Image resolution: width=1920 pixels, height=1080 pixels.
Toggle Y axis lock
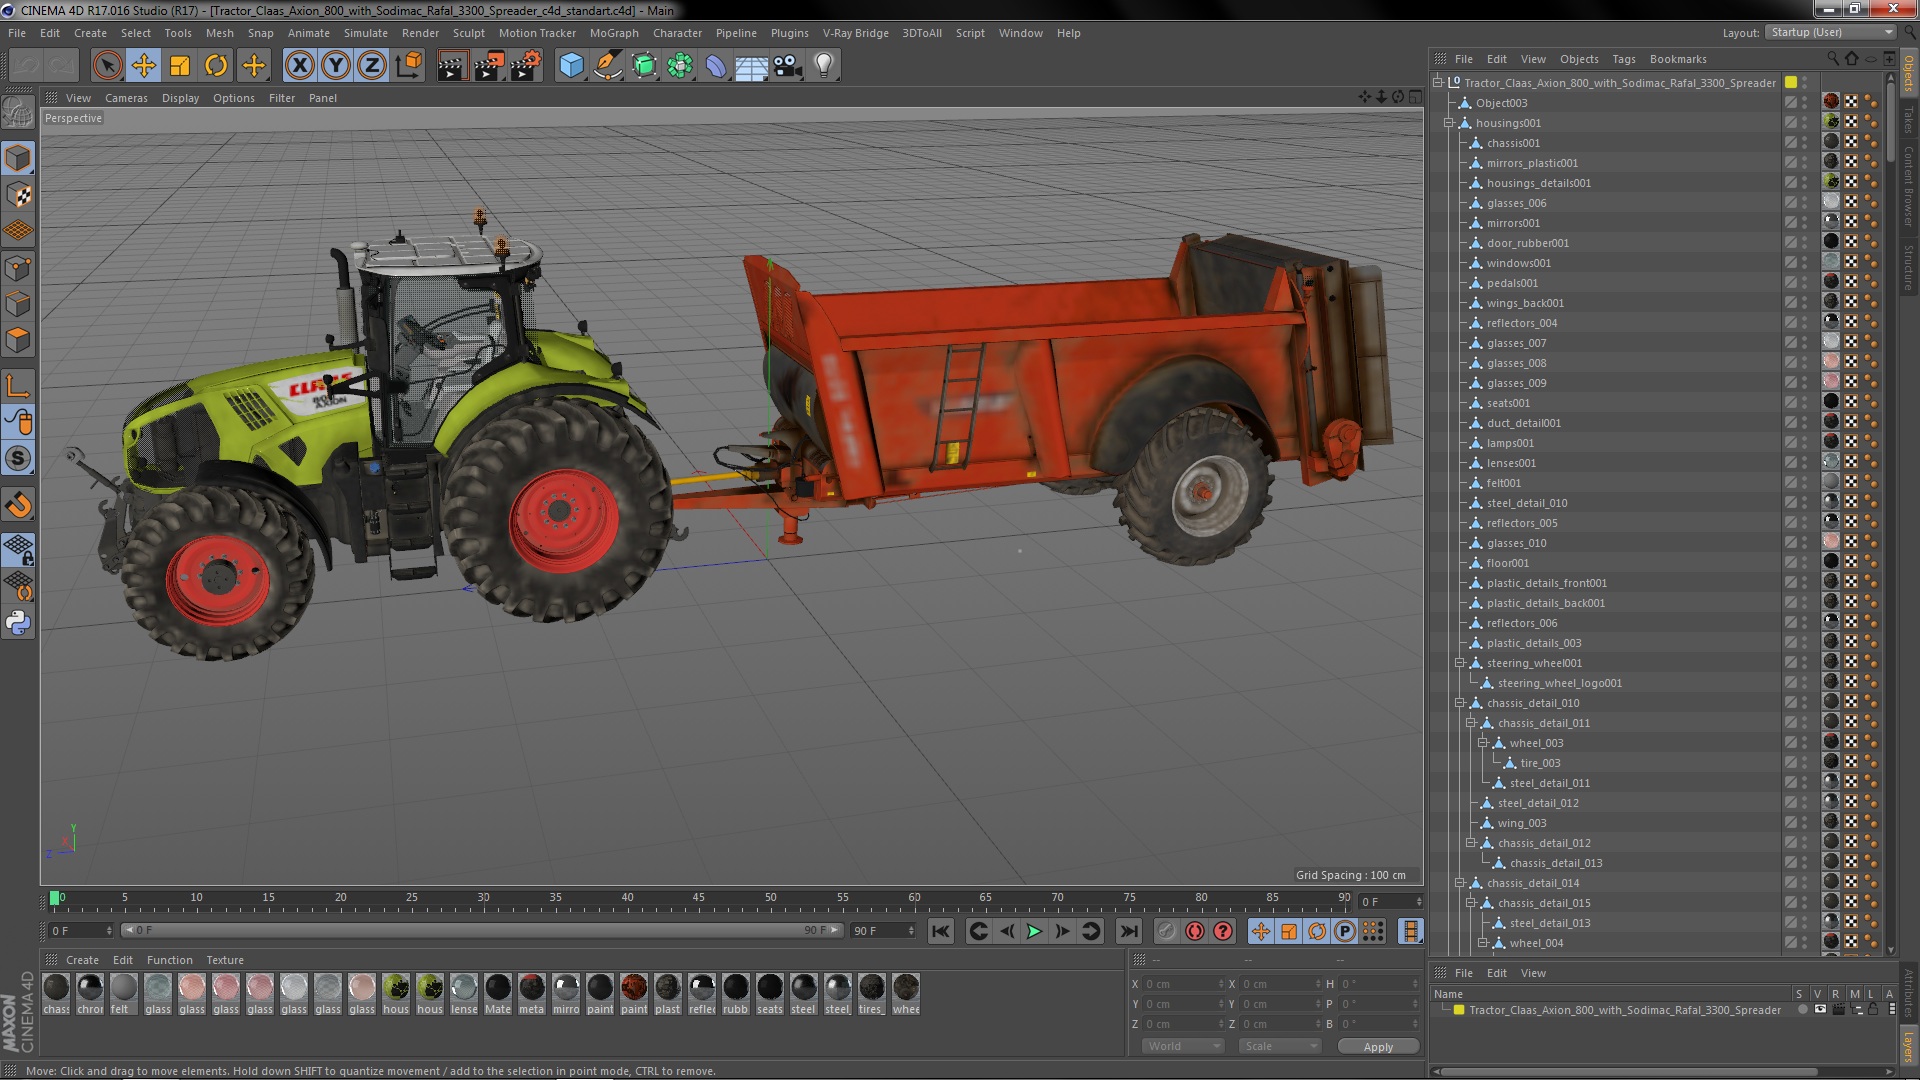click(x=336, y=66)
